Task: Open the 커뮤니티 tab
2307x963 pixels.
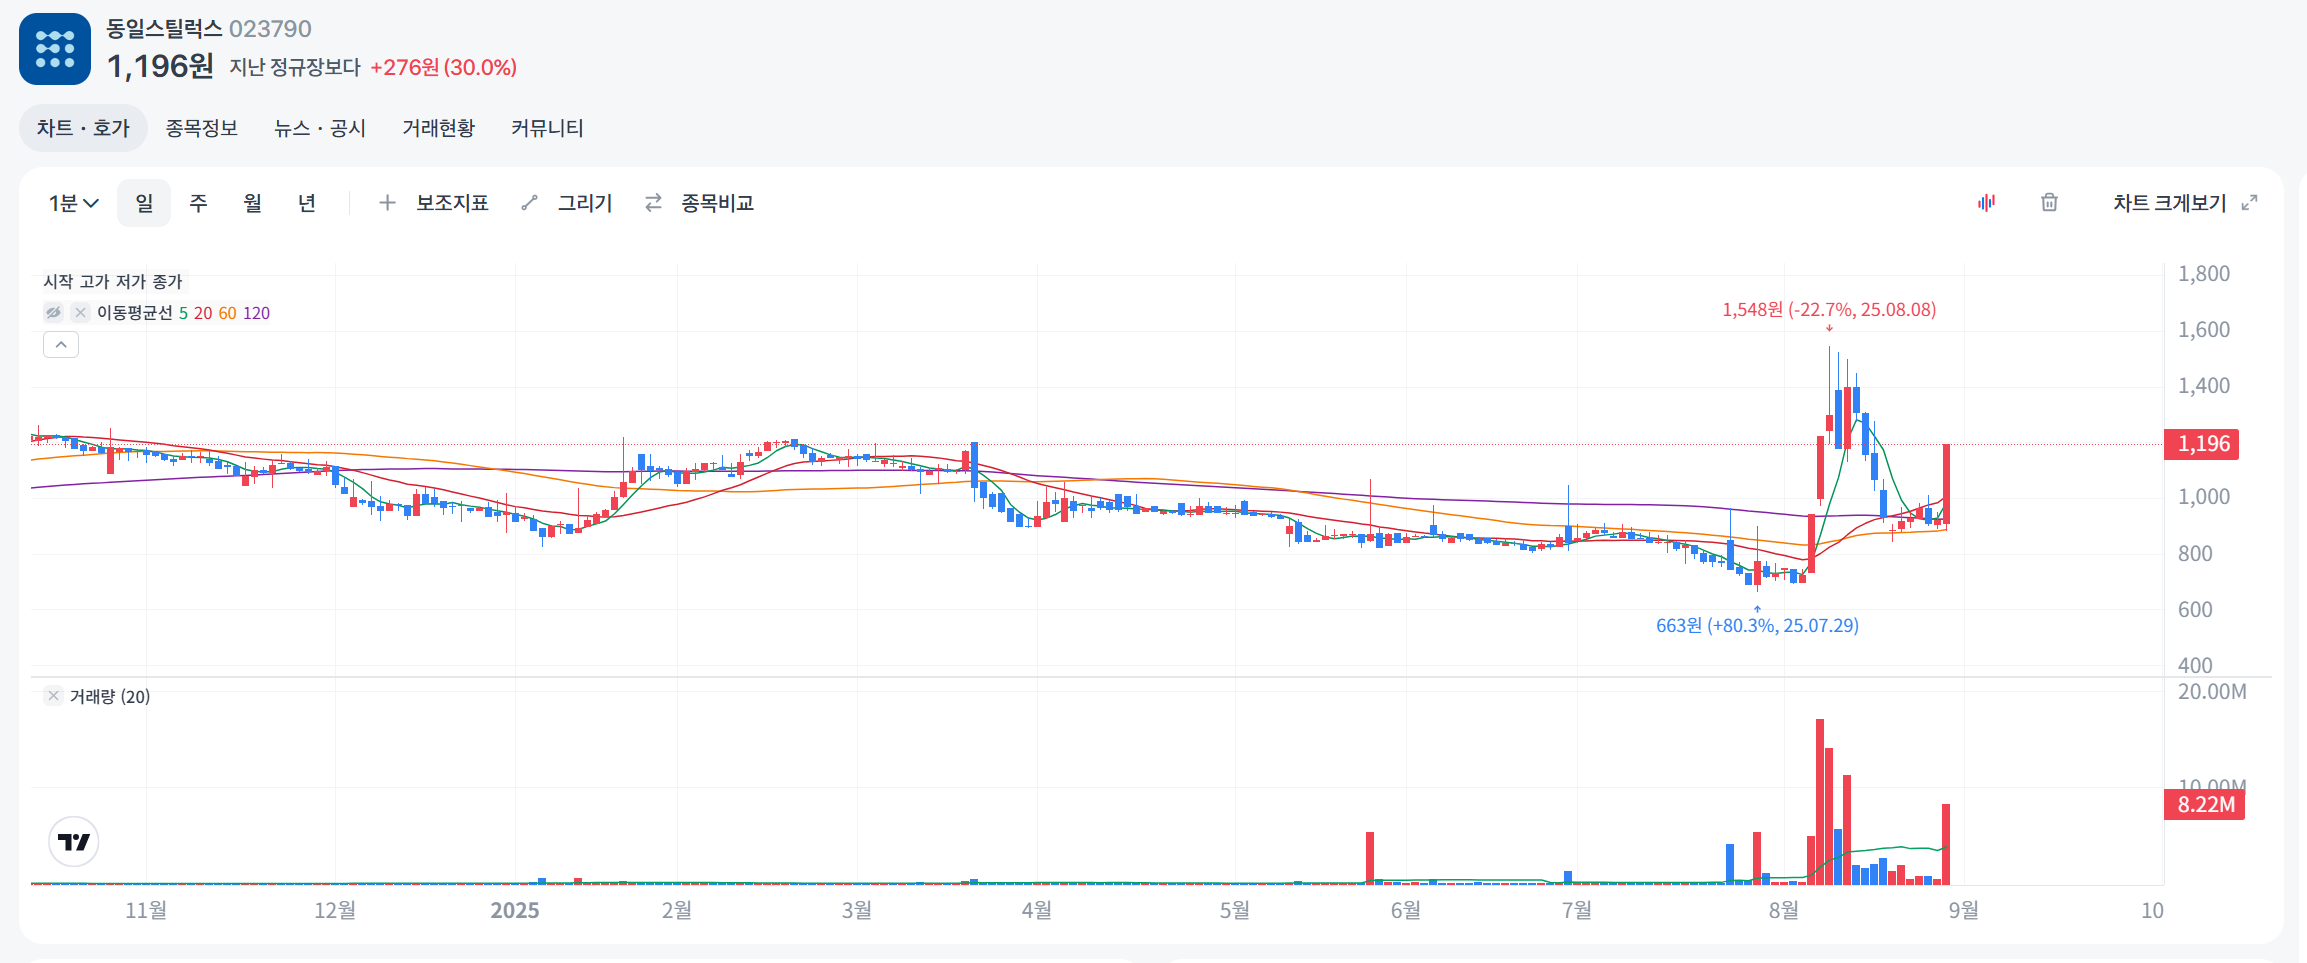Action: (x=547, y=128)
